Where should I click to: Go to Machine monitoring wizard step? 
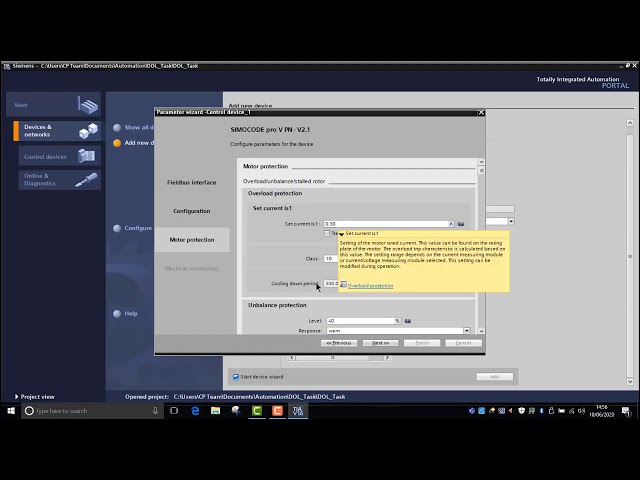(191, 268)
